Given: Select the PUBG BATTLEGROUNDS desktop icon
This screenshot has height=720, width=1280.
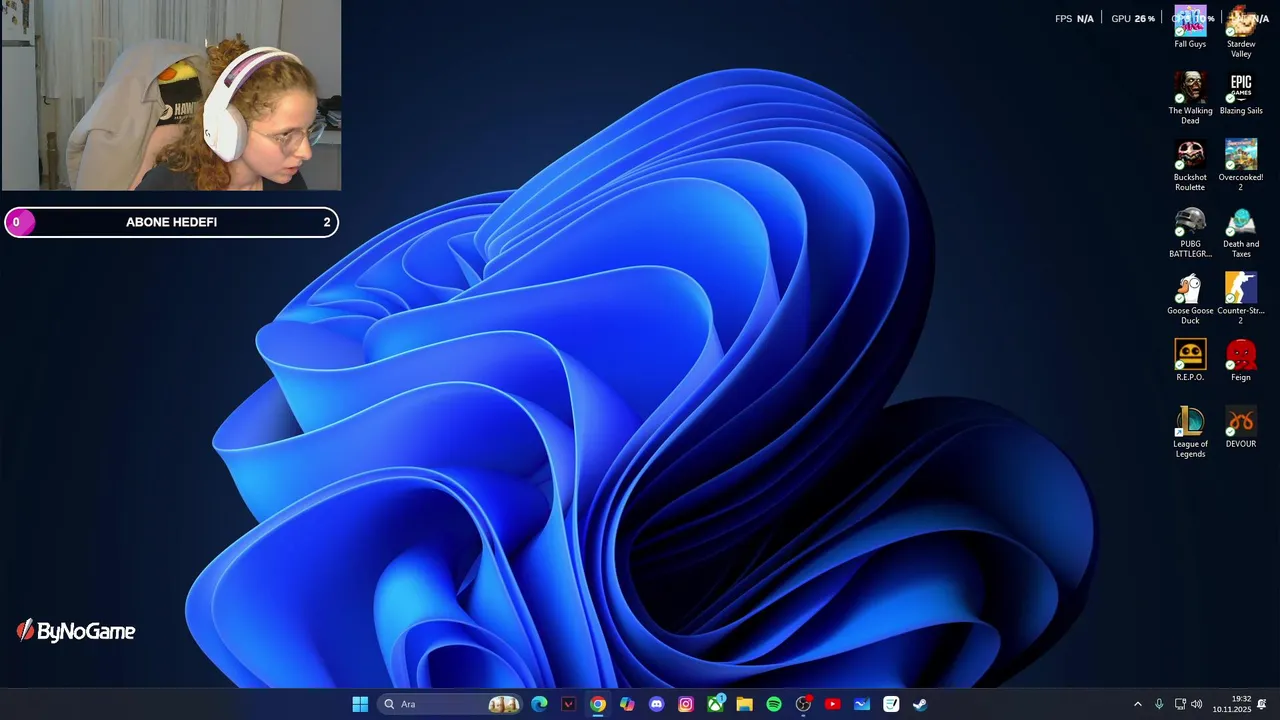Looking at the screenshot, I should click(x=1190, y=232).
